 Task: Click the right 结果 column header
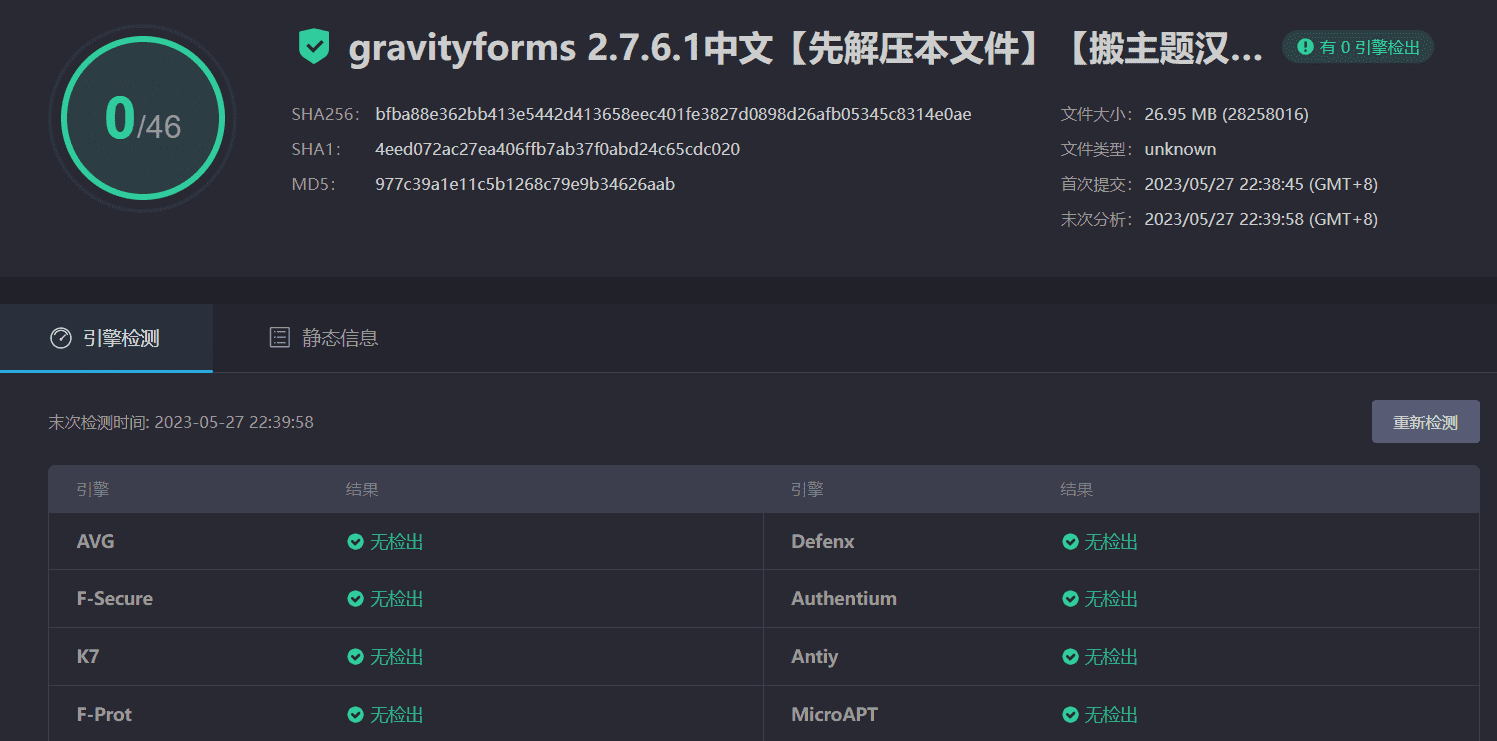tap(1077, 490)
